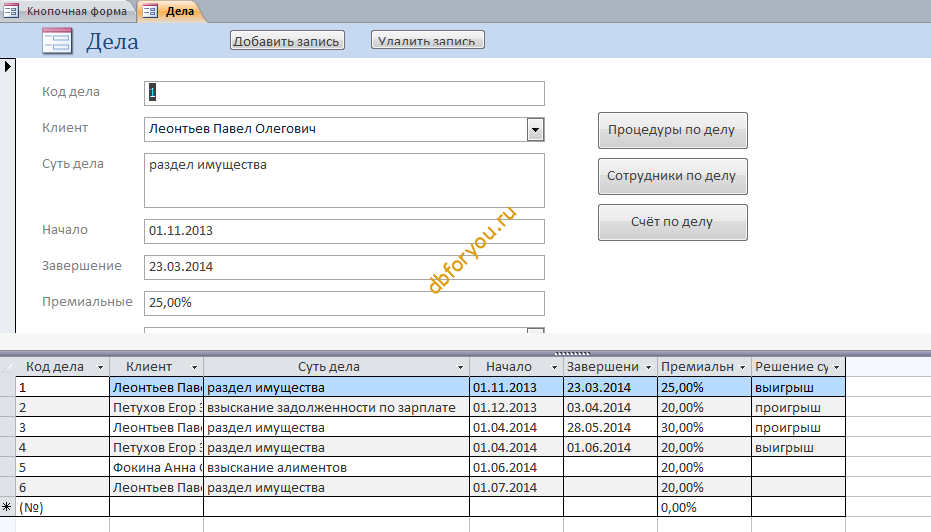
Task: Click the Начало date field
Action: (x=344, y=232)
